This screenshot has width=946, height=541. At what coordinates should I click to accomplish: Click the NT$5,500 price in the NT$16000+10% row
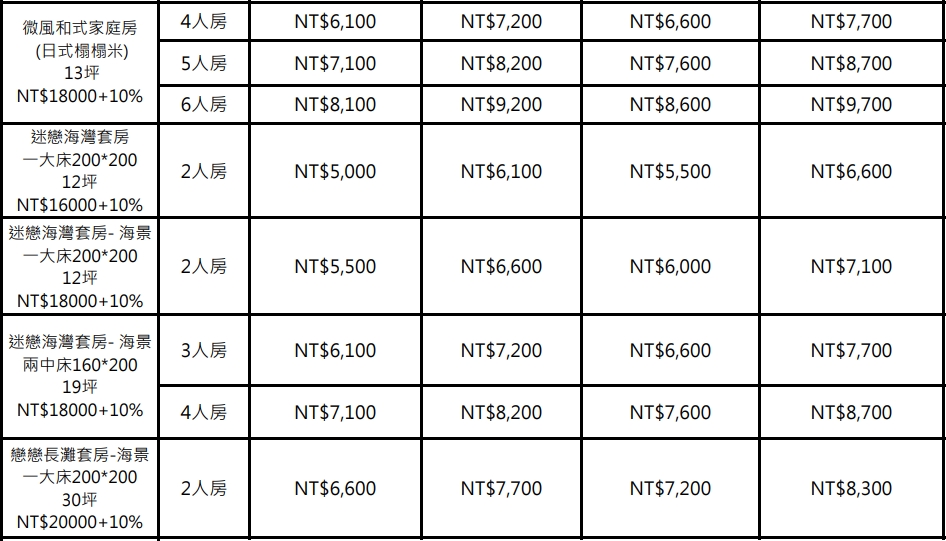point(670,171)
